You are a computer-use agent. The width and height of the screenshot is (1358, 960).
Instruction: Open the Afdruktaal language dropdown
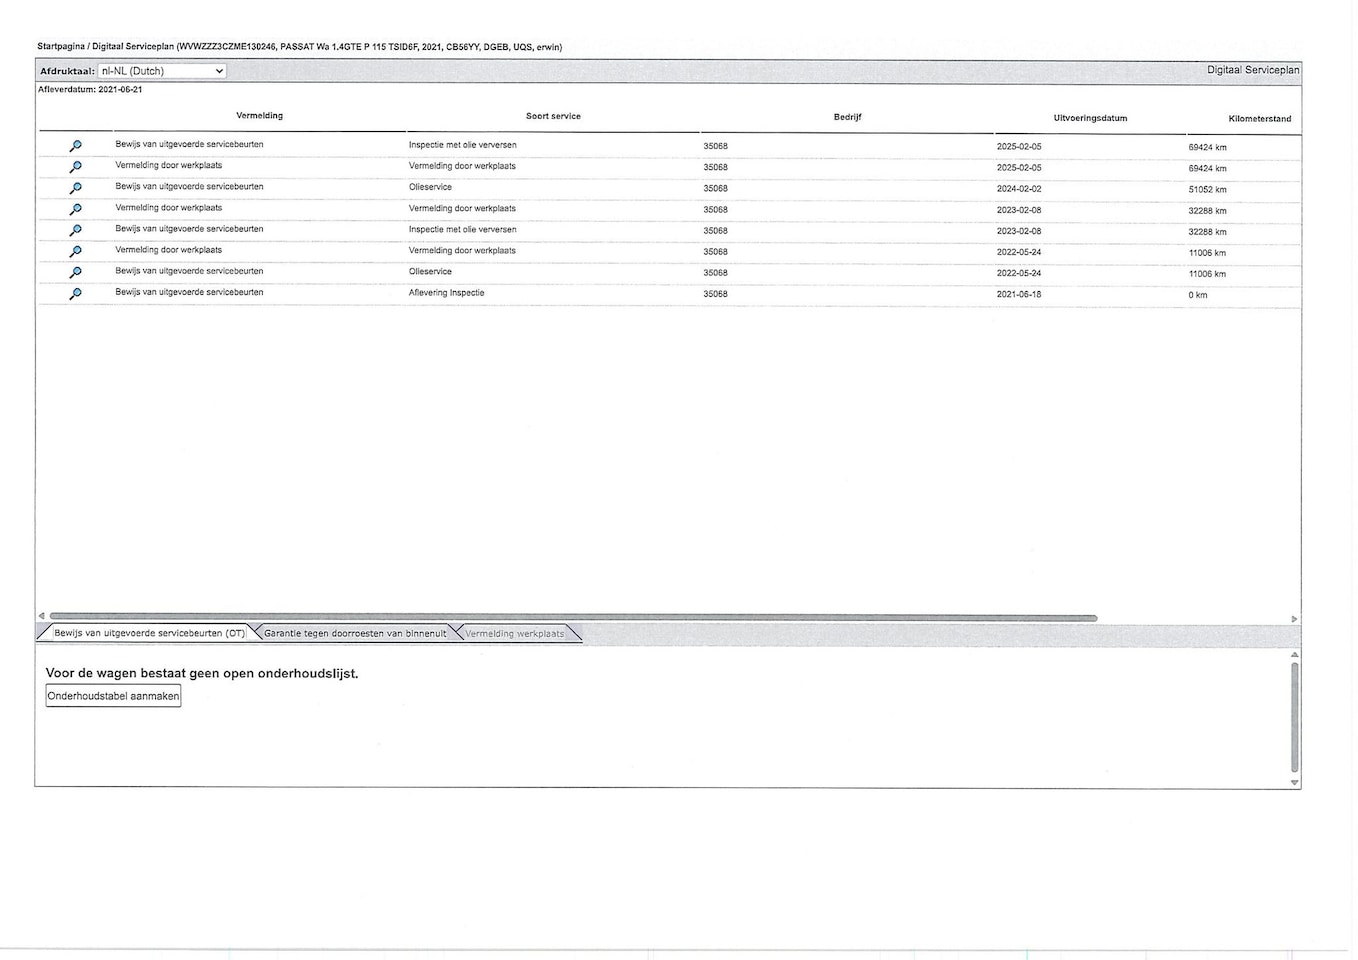click(x=162, y=71)
